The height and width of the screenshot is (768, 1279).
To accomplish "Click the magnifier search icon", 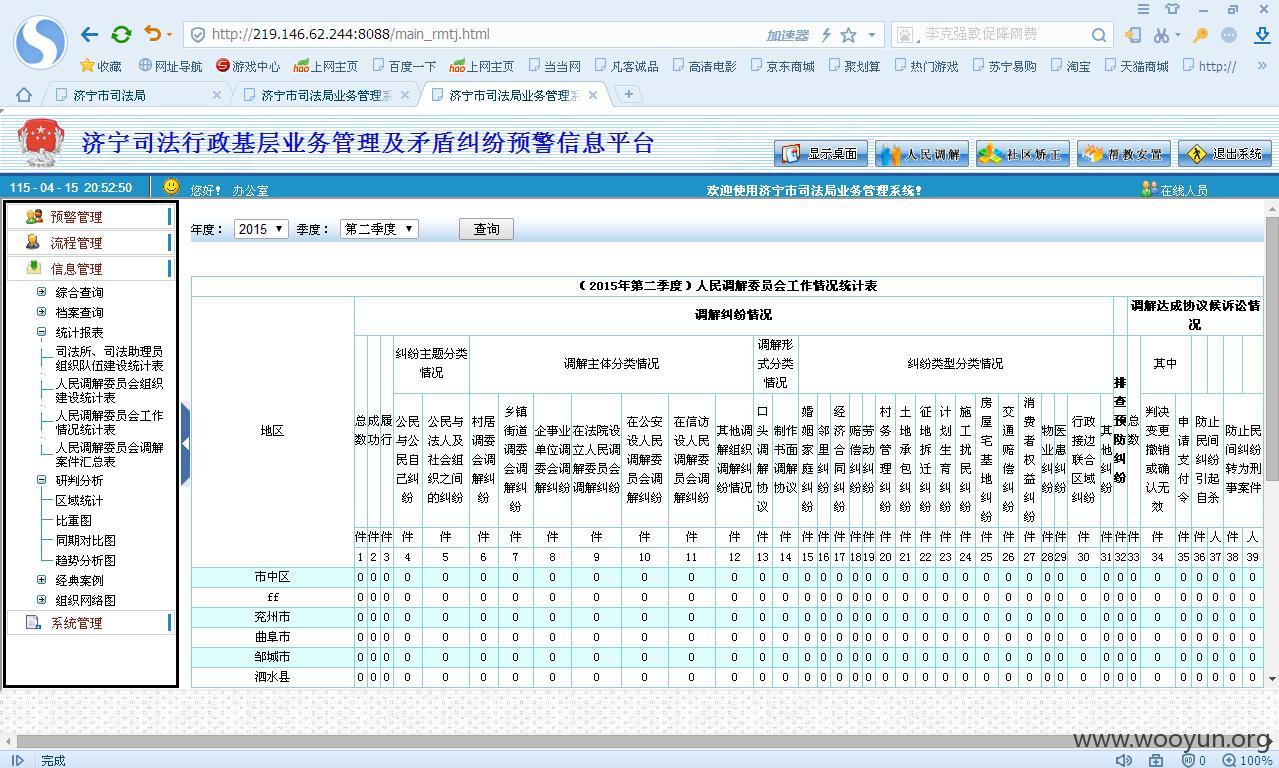I will [1099, 35].
